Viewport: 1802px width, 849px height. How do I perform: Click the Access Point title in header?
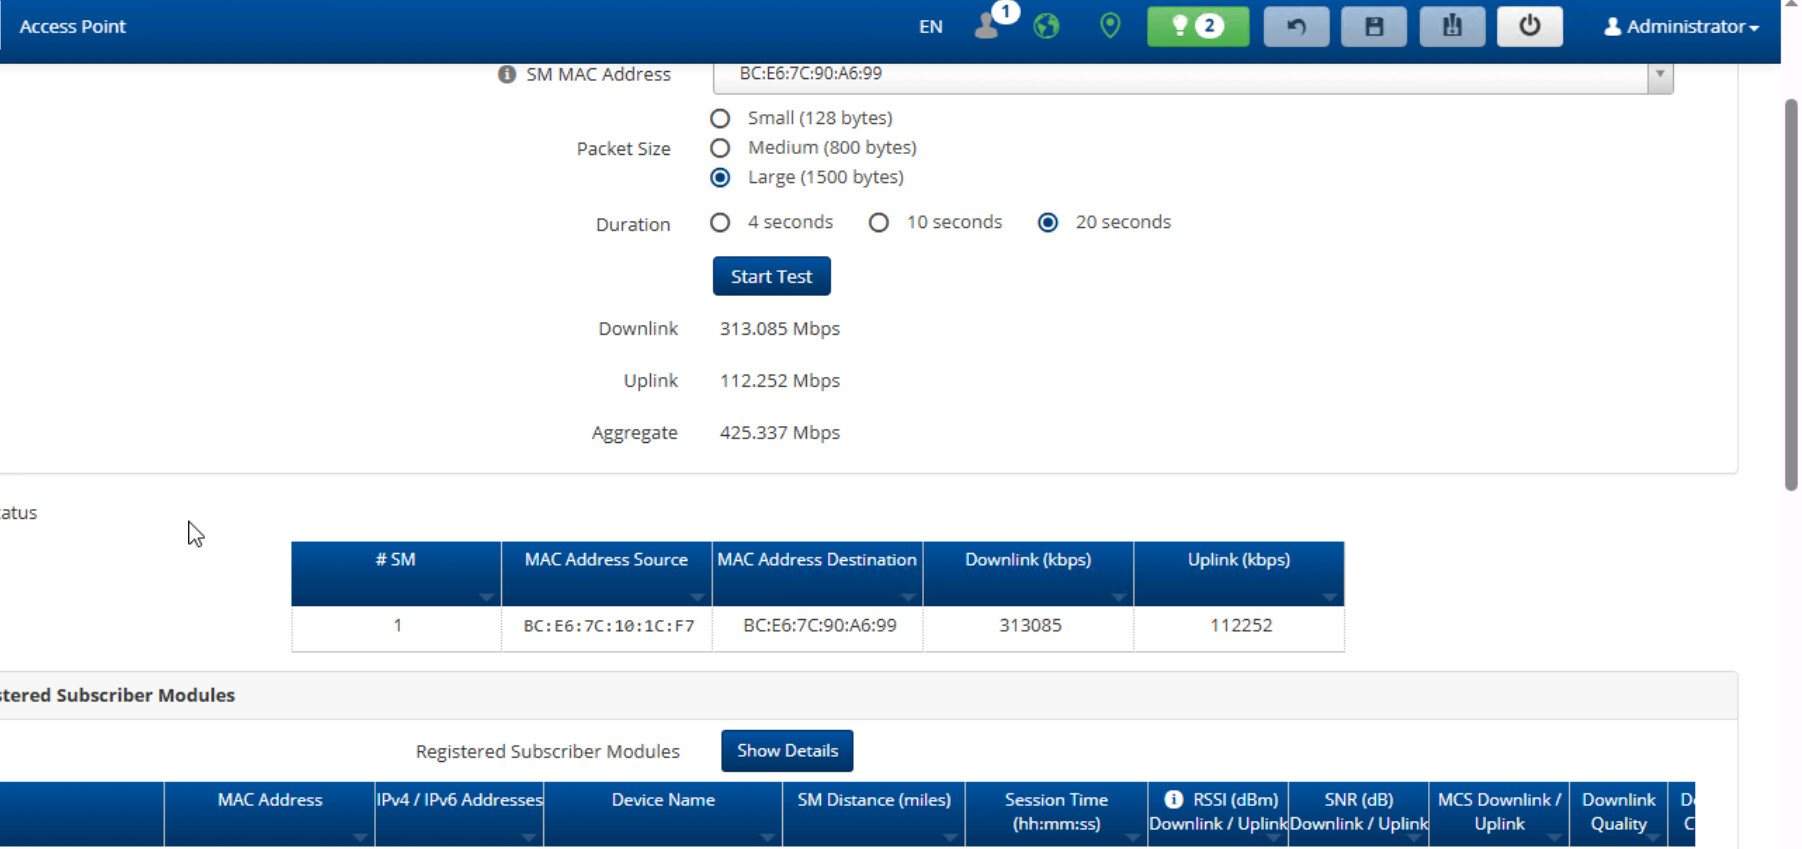73,27
